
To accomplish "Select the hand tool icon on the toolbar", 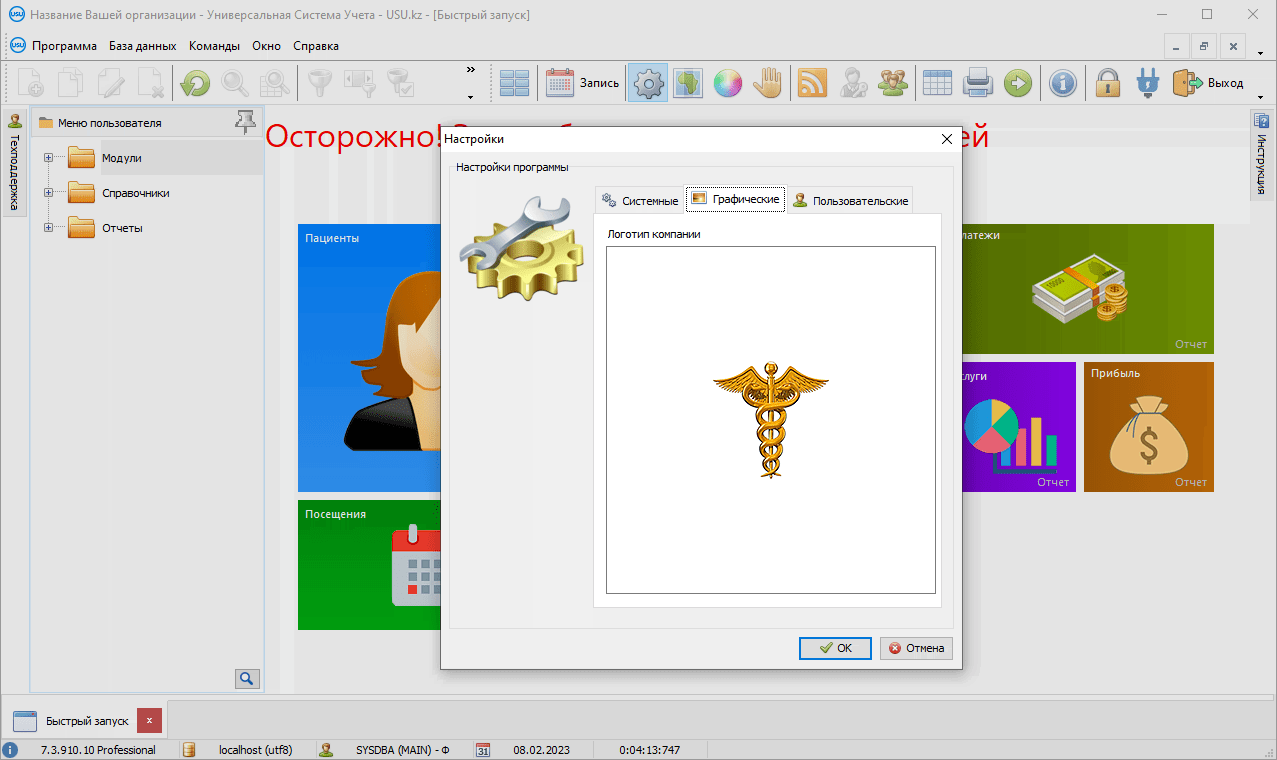I will tap(767, 82).
